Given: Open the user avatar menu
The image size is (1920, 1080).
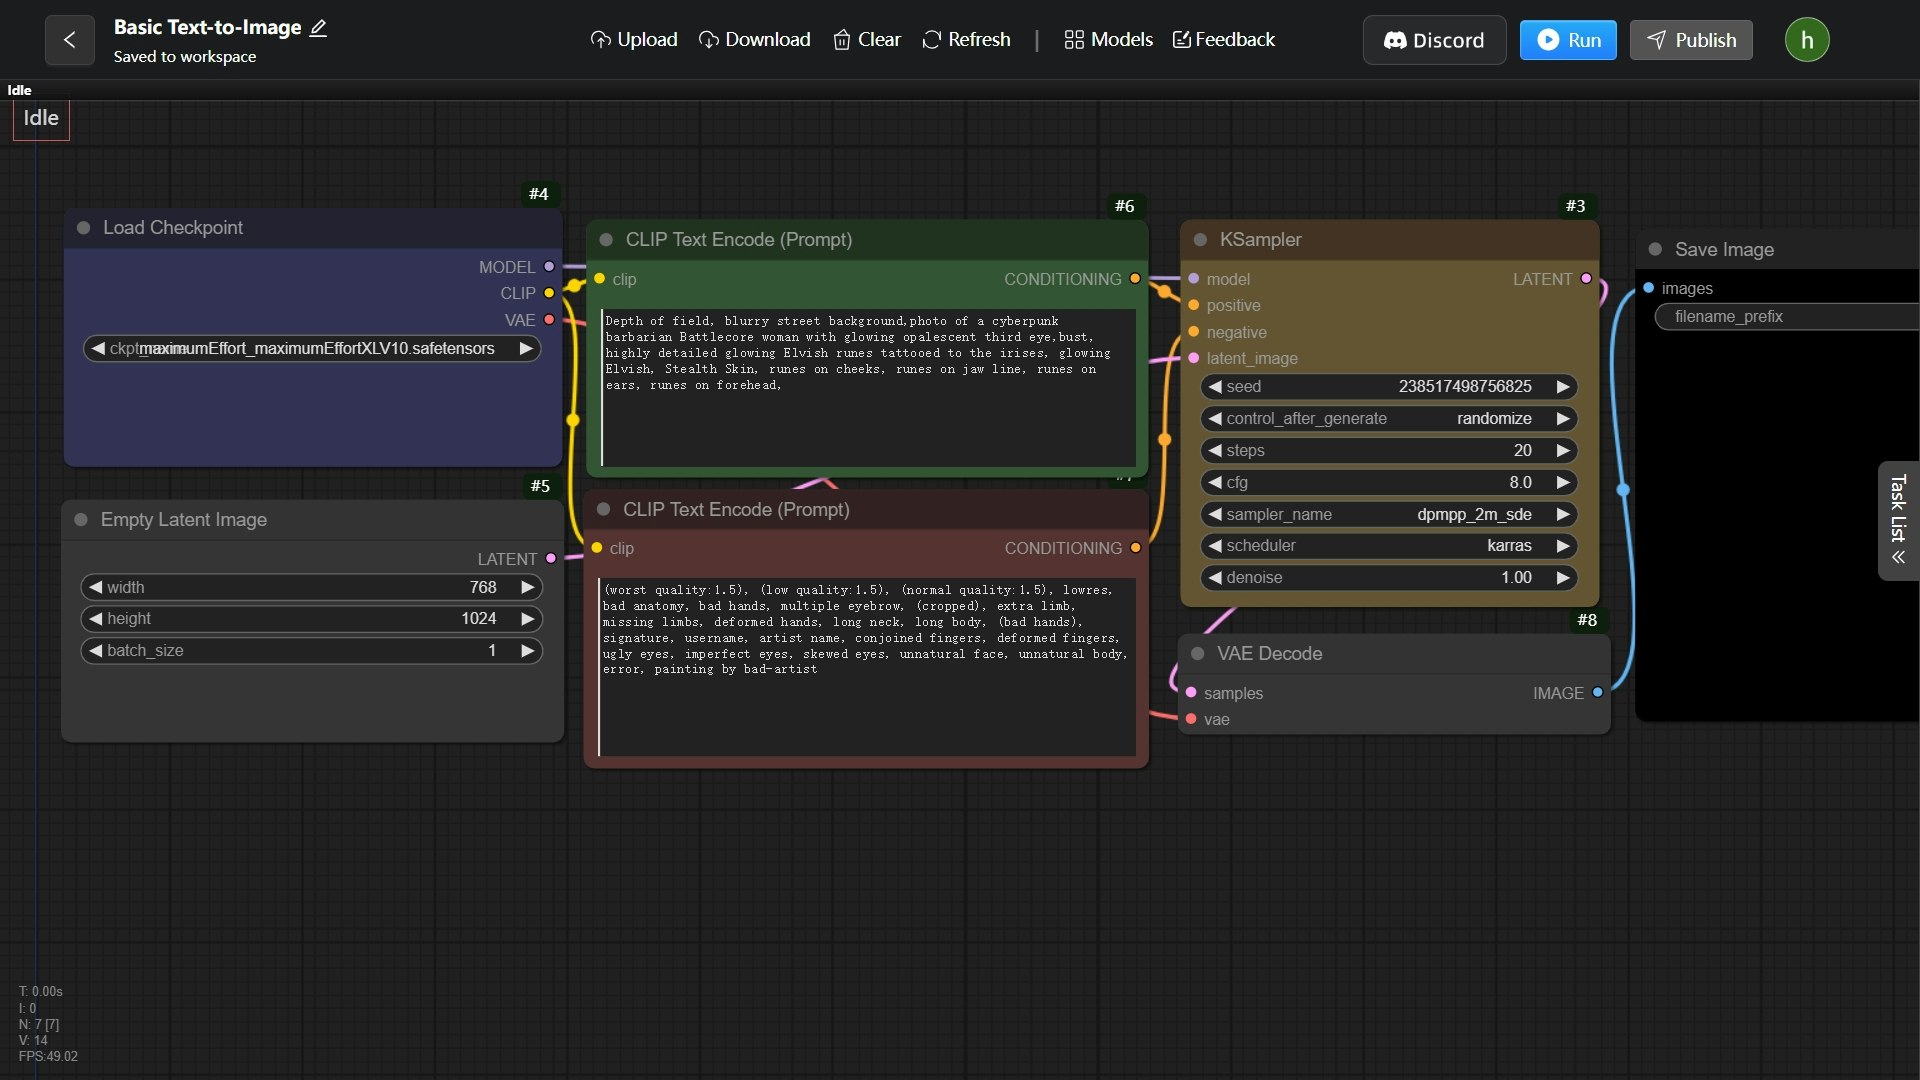Looking at the screenshot, I should [x=1806, y=40].
